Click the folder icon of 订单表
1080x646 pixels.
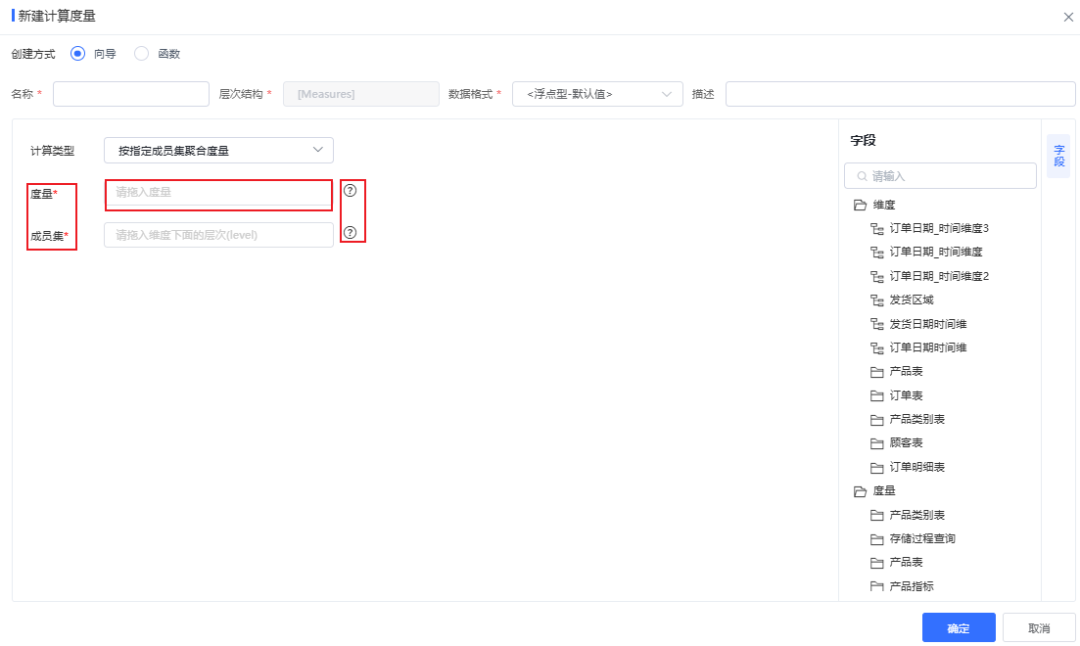(x=877, y=396)
